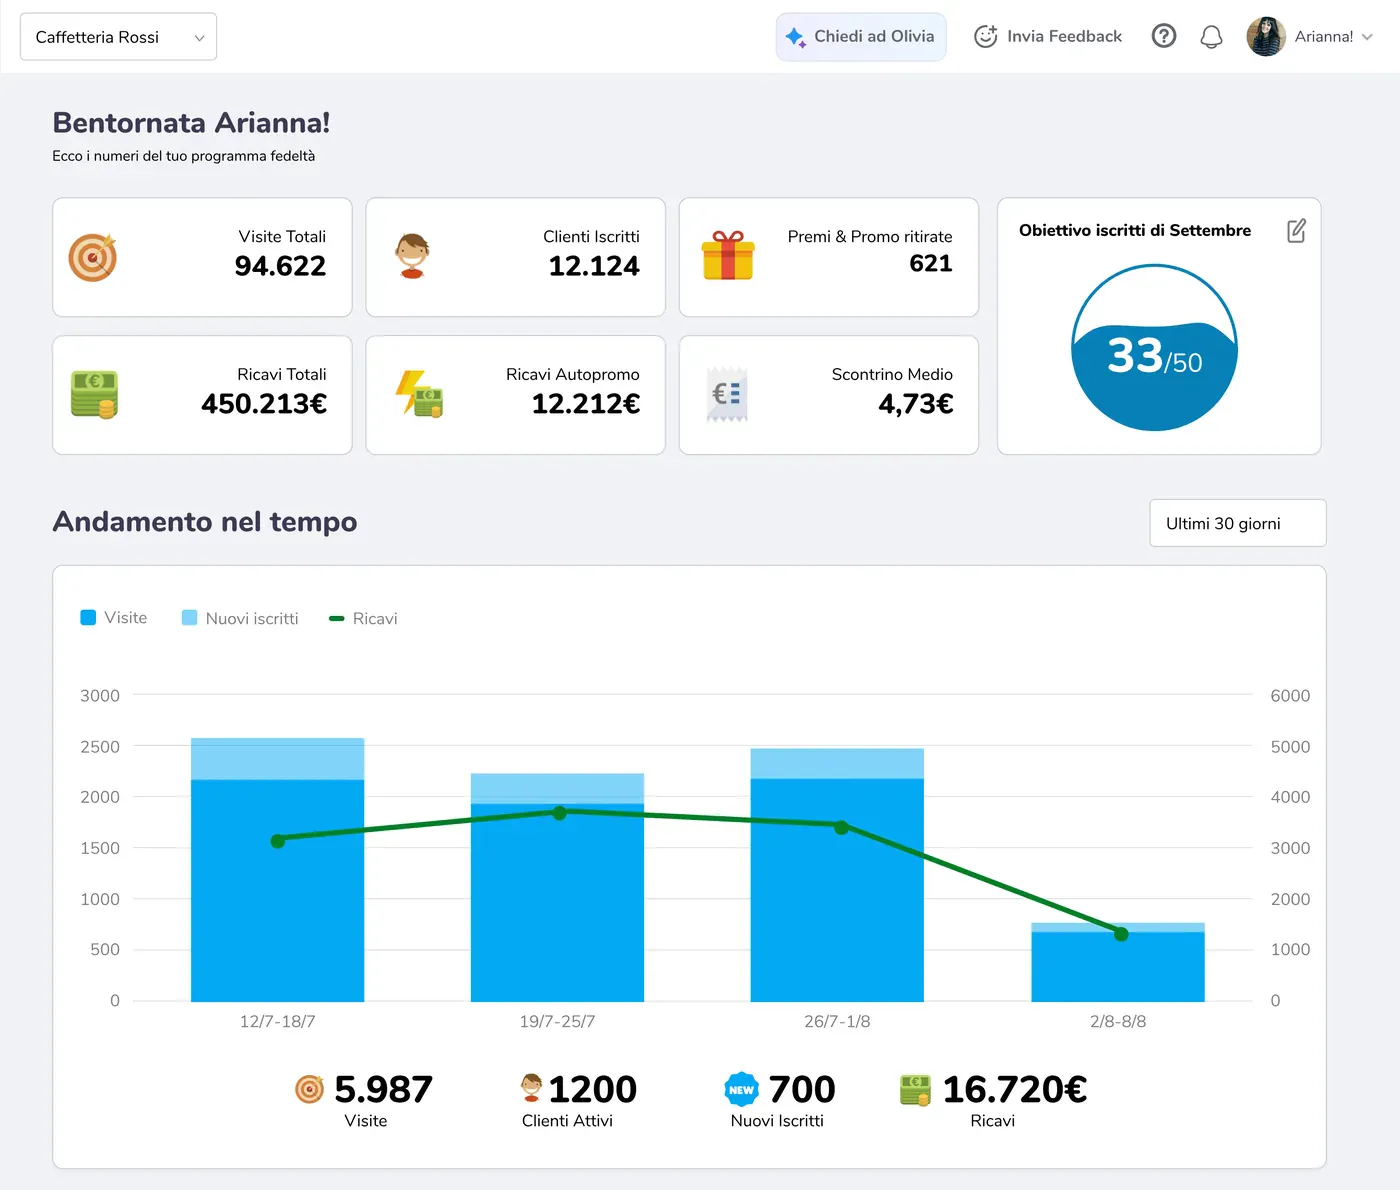Click the lightning money icon in Ricavi Autopromo

point(419,394)
